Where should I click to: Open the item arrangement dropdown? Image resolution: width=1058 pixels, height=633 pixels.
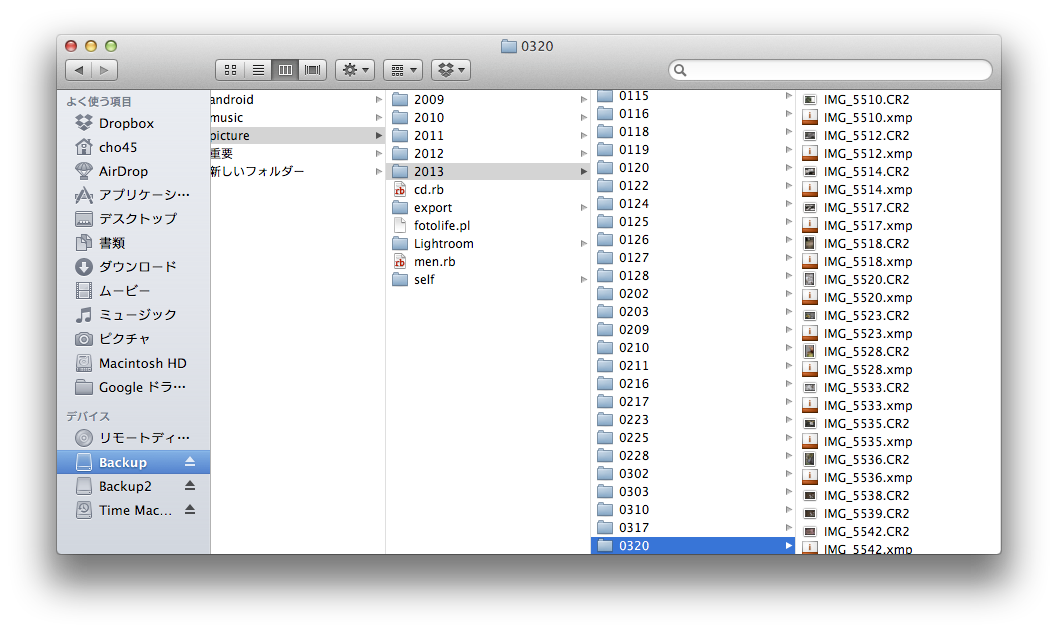pyautogui.click(x=403, y=70)
